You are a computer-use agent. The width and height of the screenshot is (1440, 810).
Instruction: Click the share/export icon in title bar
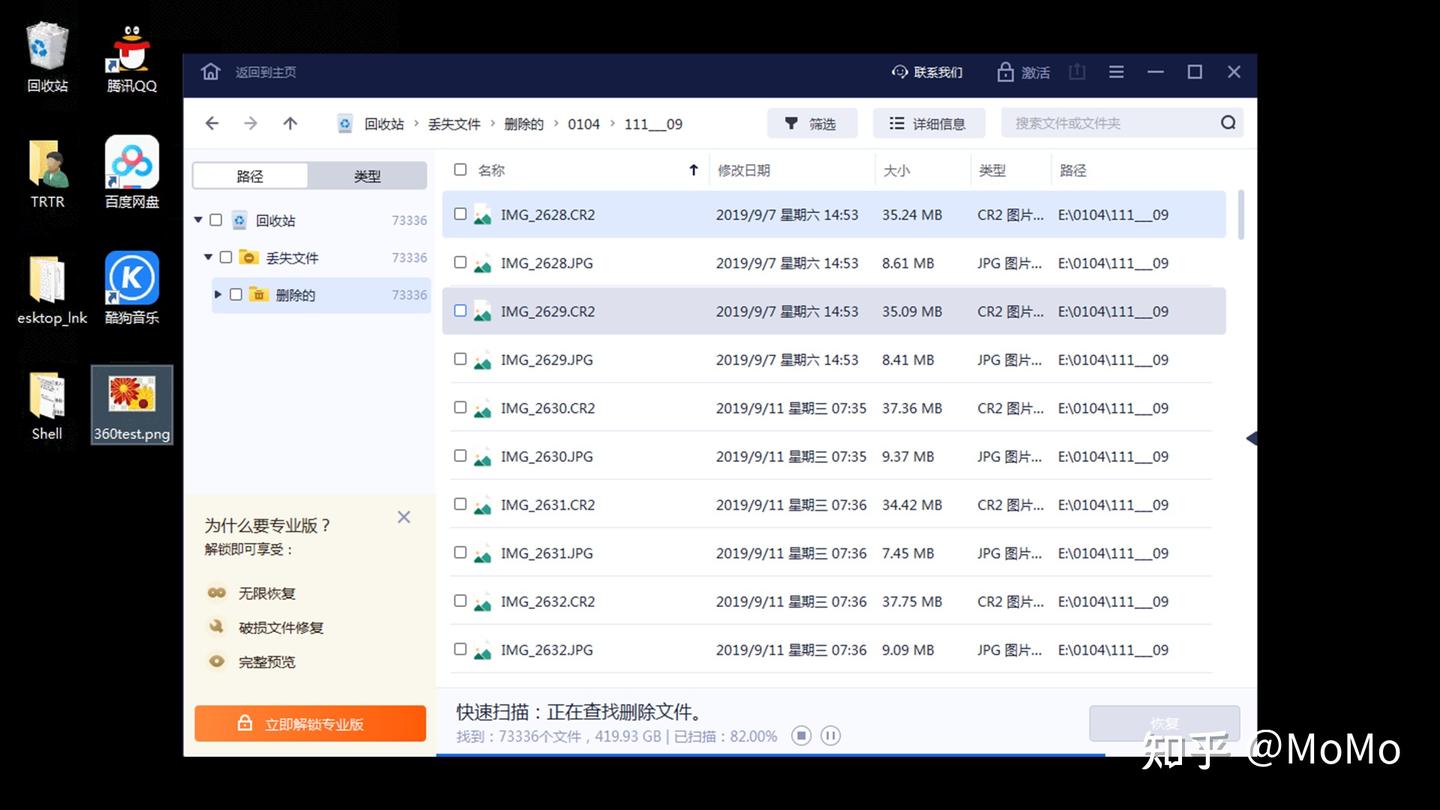[x=1077, y=72]
